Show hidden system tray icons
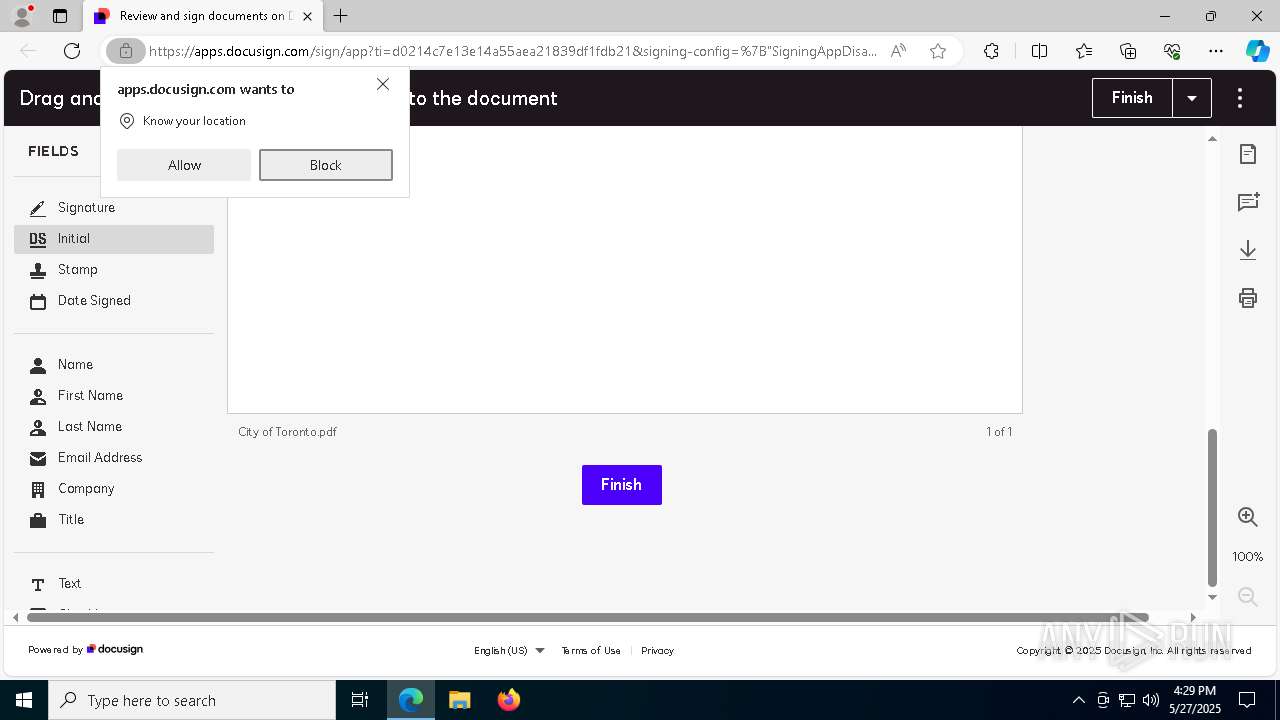 tap(1078, 700)
